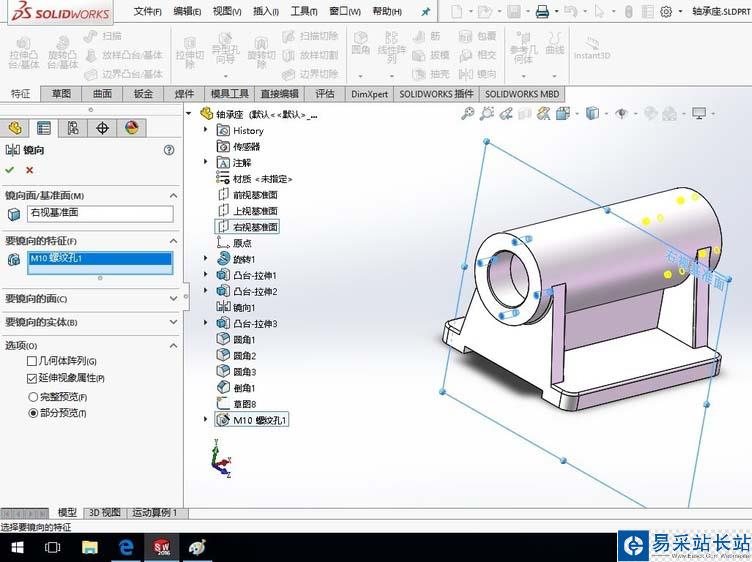The image size is (752, 562).
Task: Click the New document icon
Action: (x=457, y=11)
